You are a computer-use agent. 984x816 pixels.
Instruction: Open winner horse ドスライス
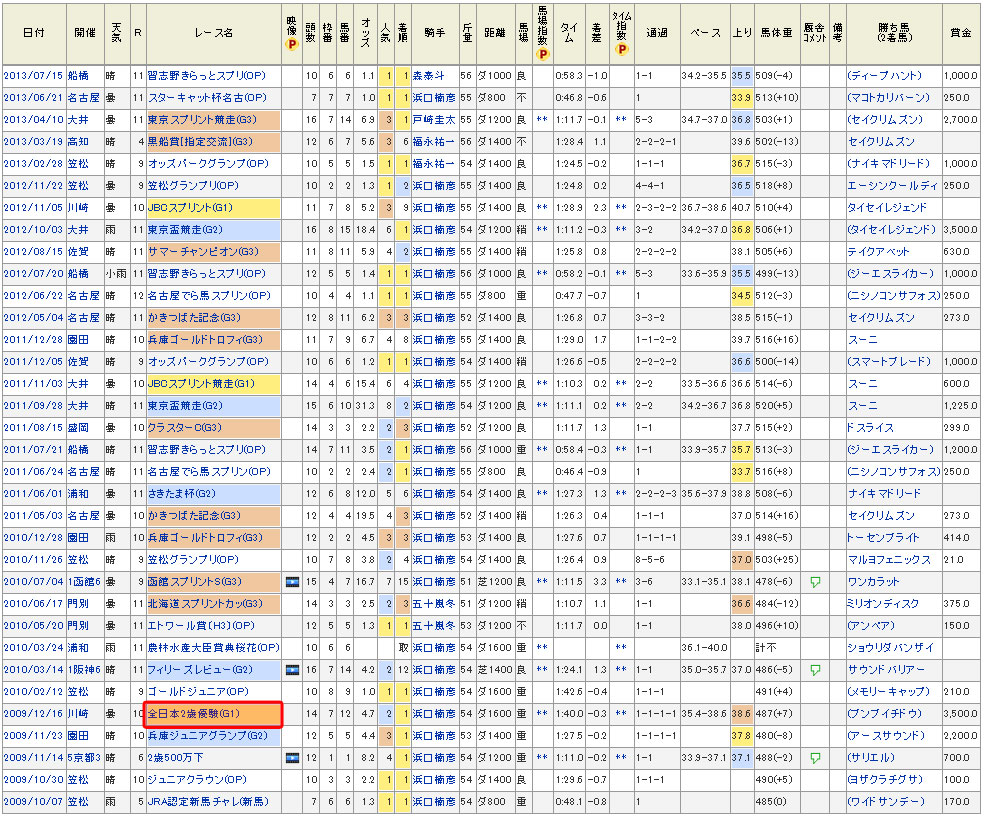[870, 427]
